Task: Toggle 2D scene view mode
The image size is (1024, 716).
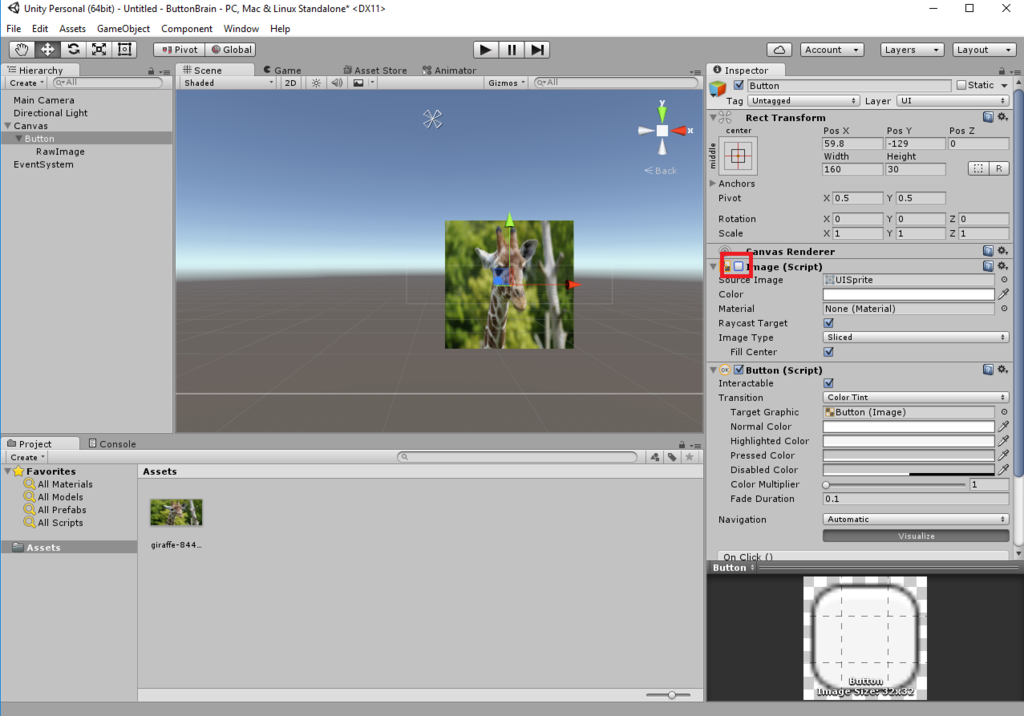Action: tap(291, 83)
